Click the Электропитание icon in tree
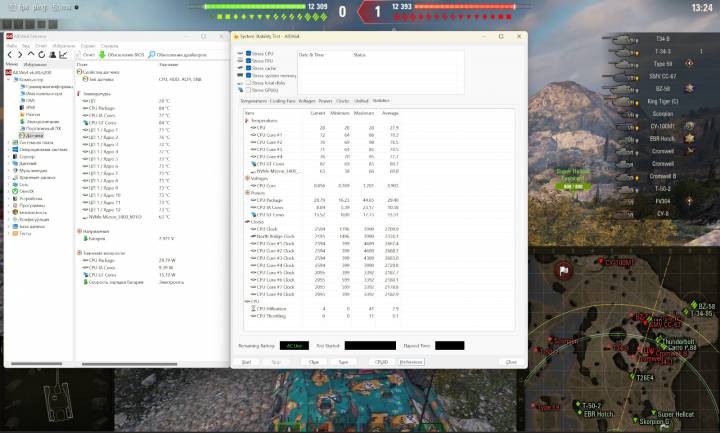 [22, 122]
